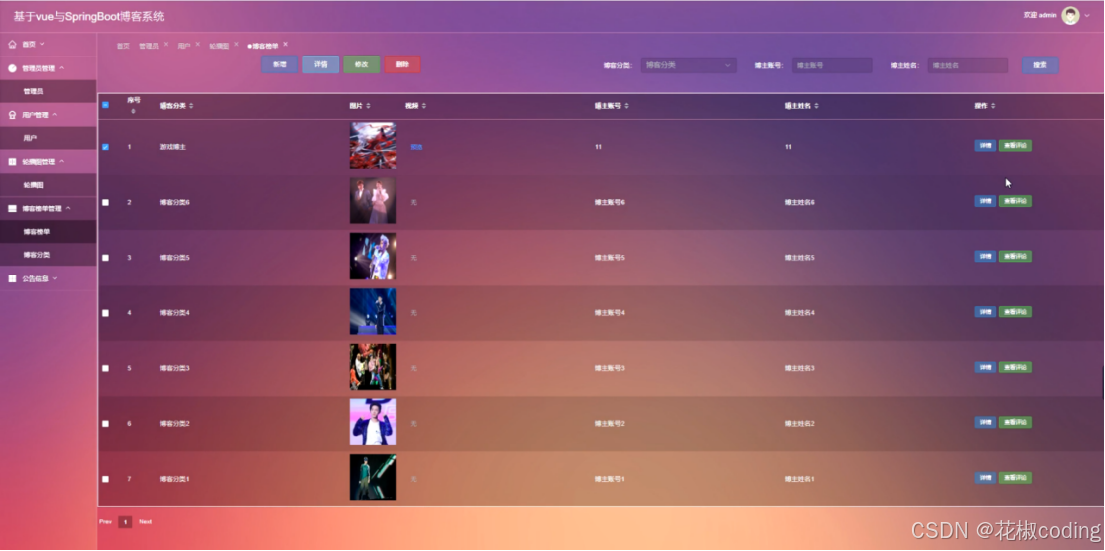Click the 修改 button
The height and width of the screenshot is (551, 1105).
362,65
